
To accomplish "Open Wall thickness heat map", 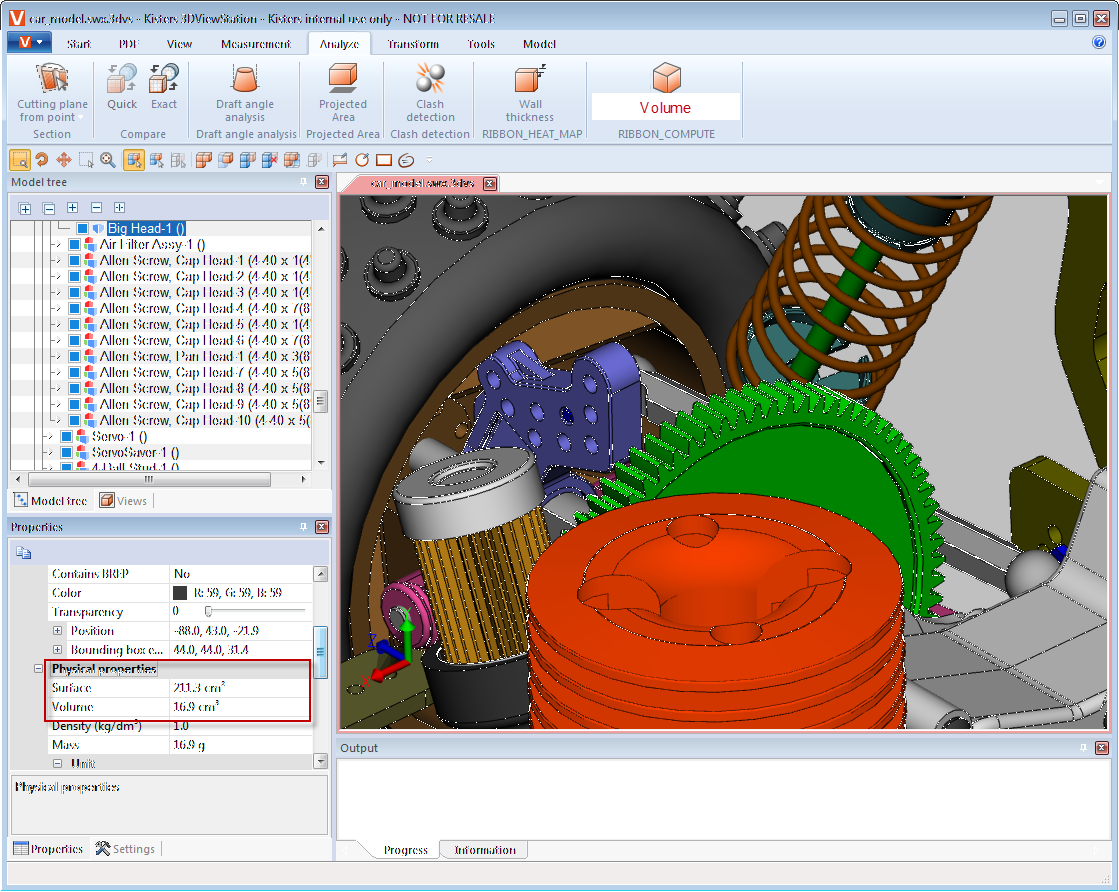I will pos(530,93).
